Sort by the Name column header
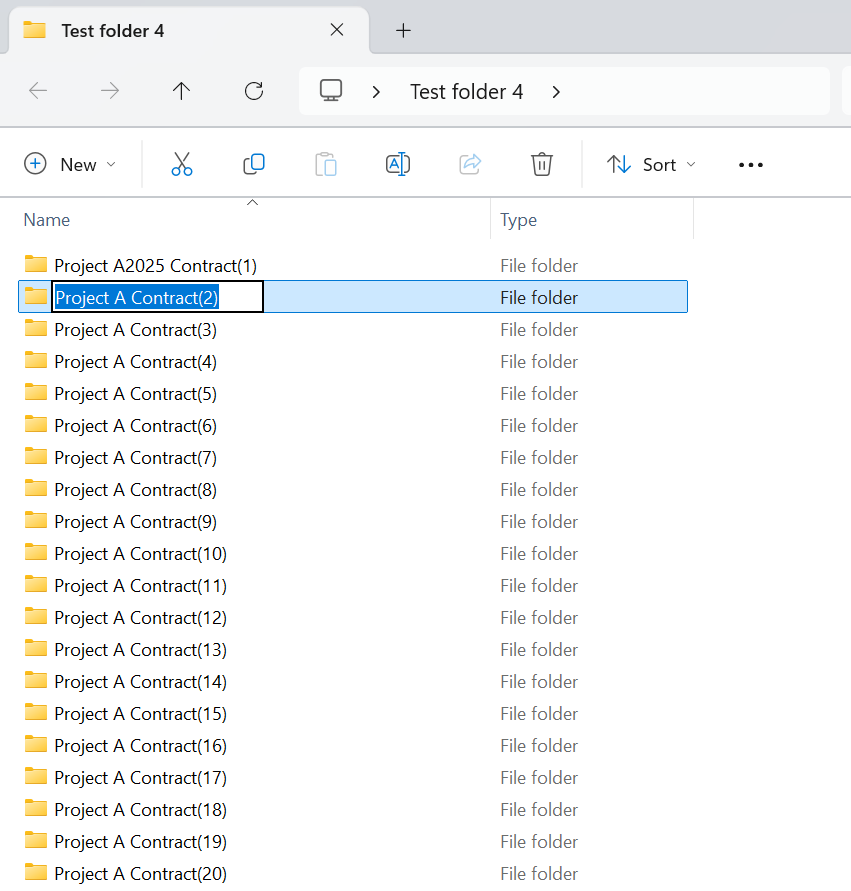851x891 pixels. click(x=47, y=220)
